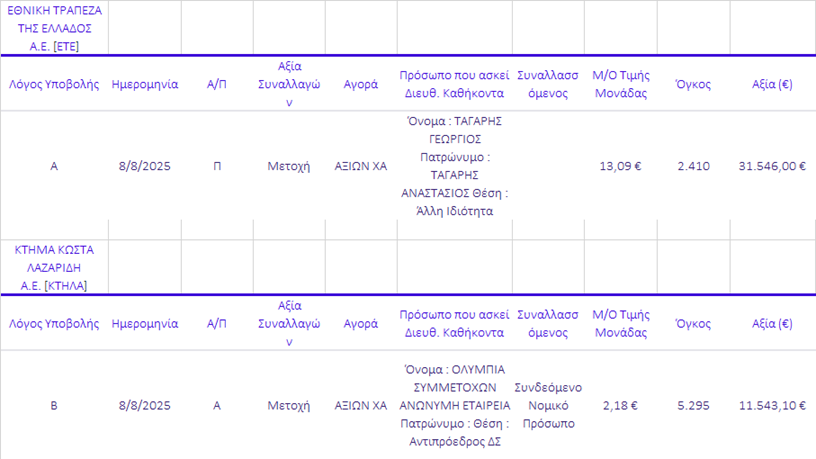This screenshot has width=816, height=459.
Task: Click Μετοχή in the ΤΑΓΑΡΗΣ row
Action: coord(289,166)
